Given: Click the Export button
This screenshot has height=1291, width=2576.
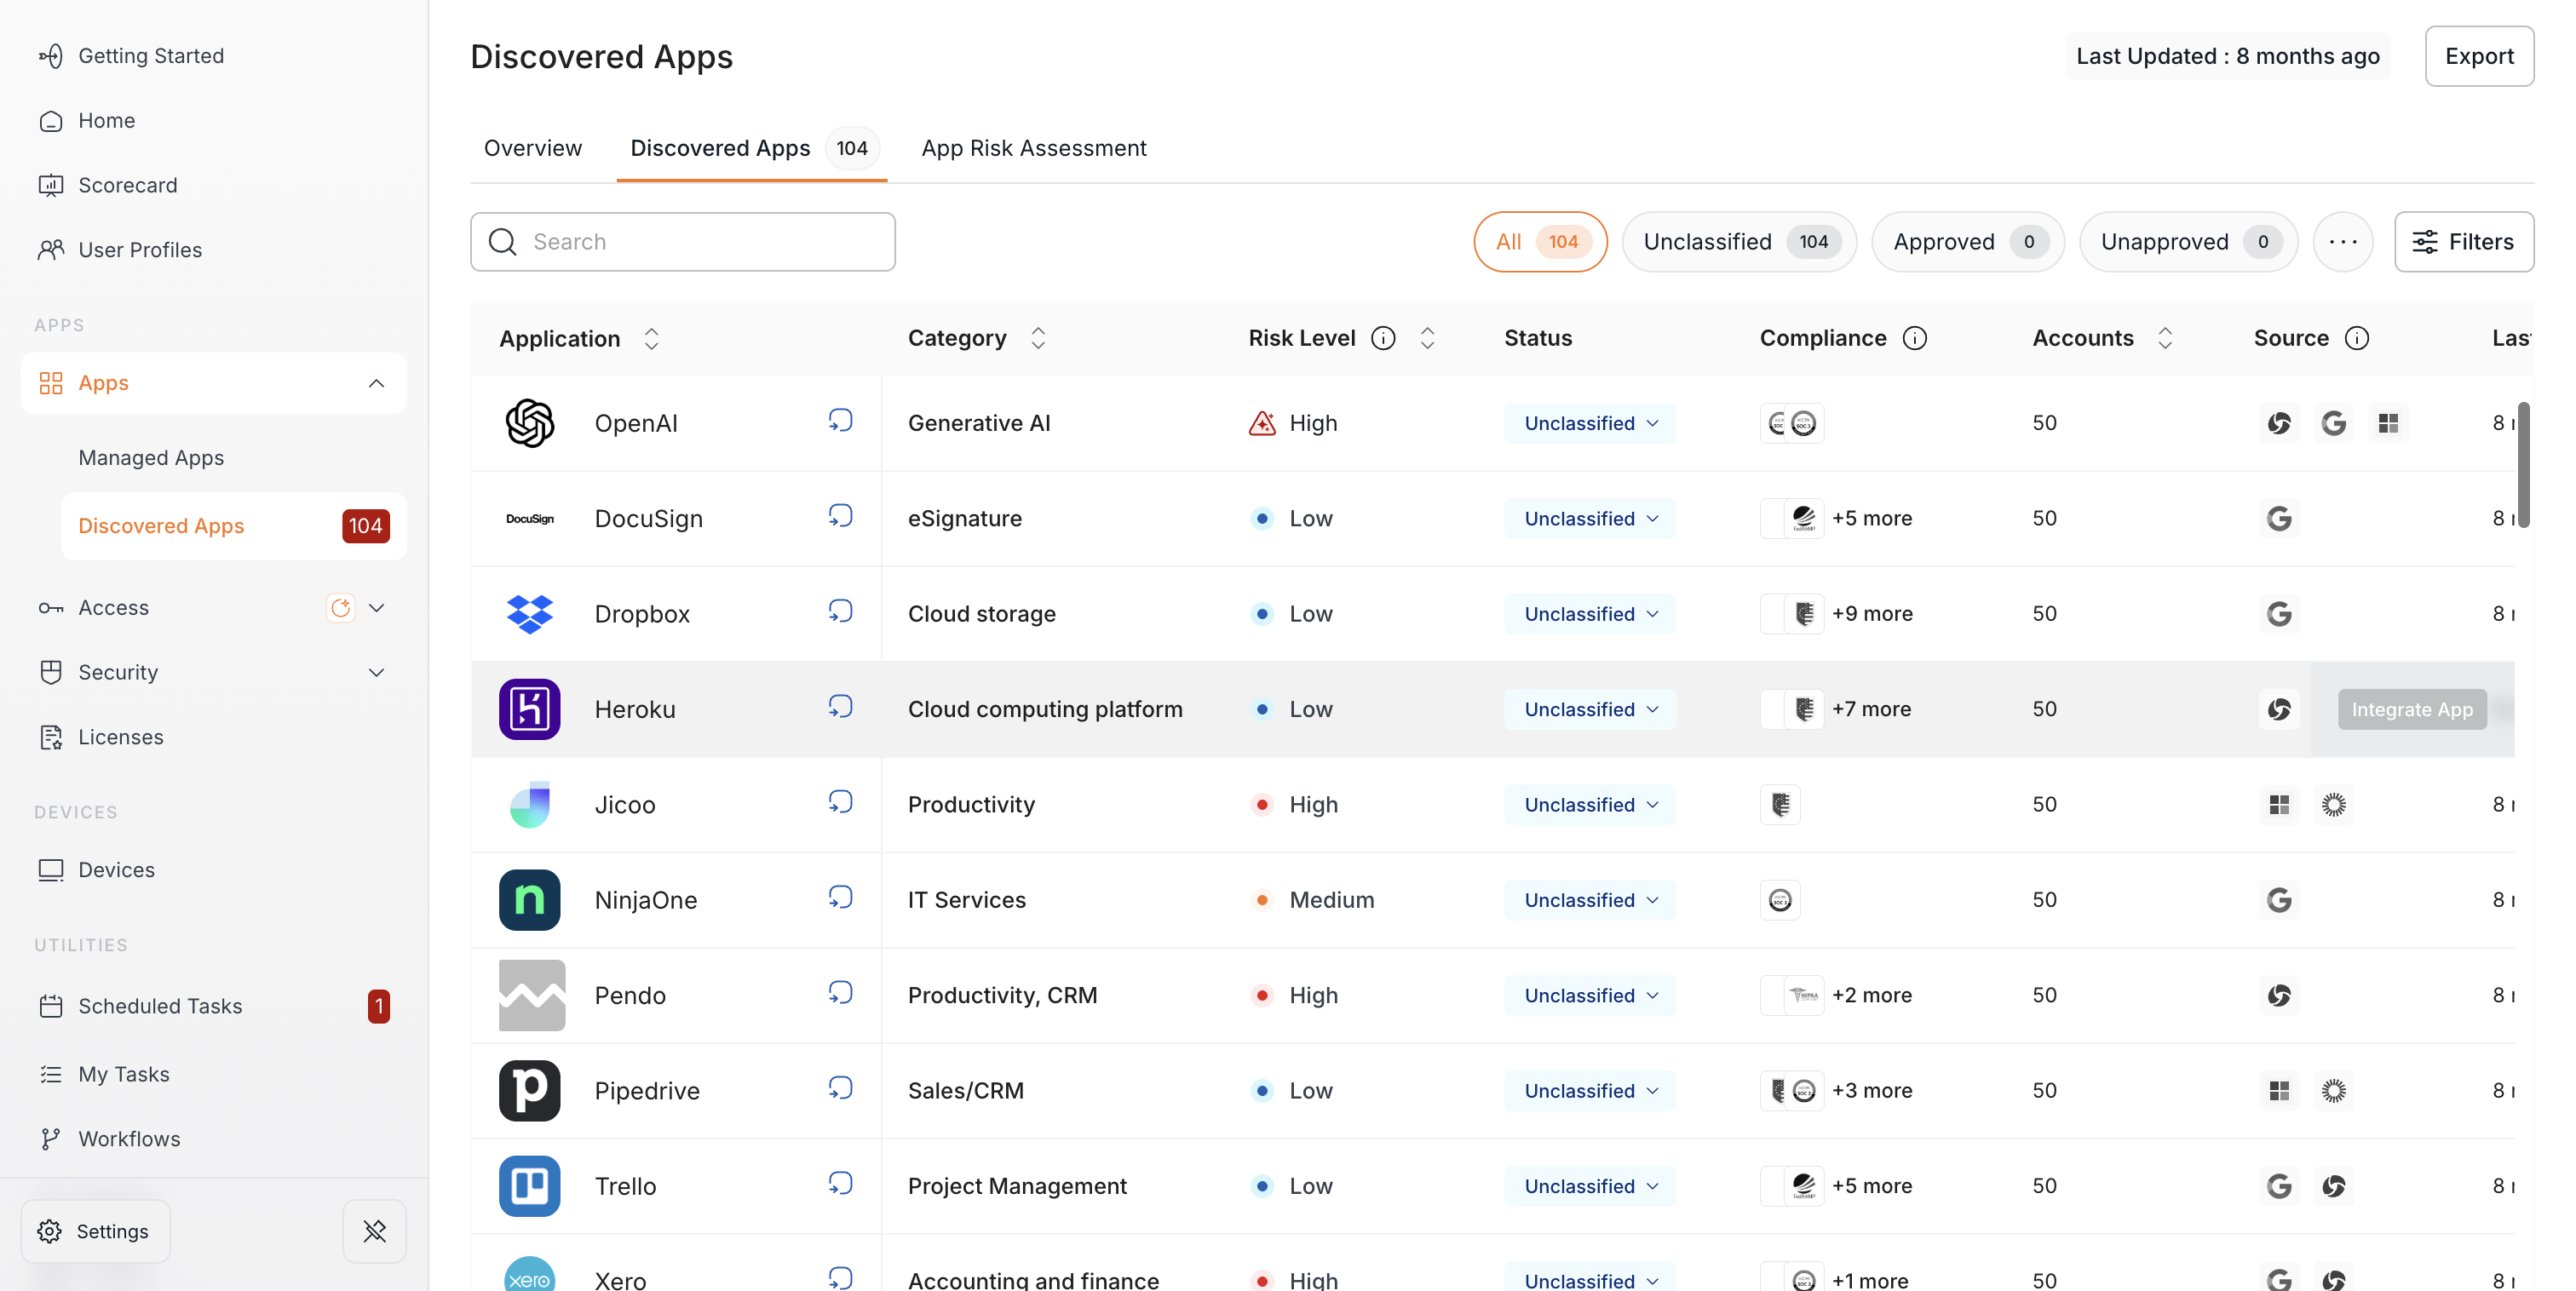Looking at the screenshot, I should tap(2479, 56).
